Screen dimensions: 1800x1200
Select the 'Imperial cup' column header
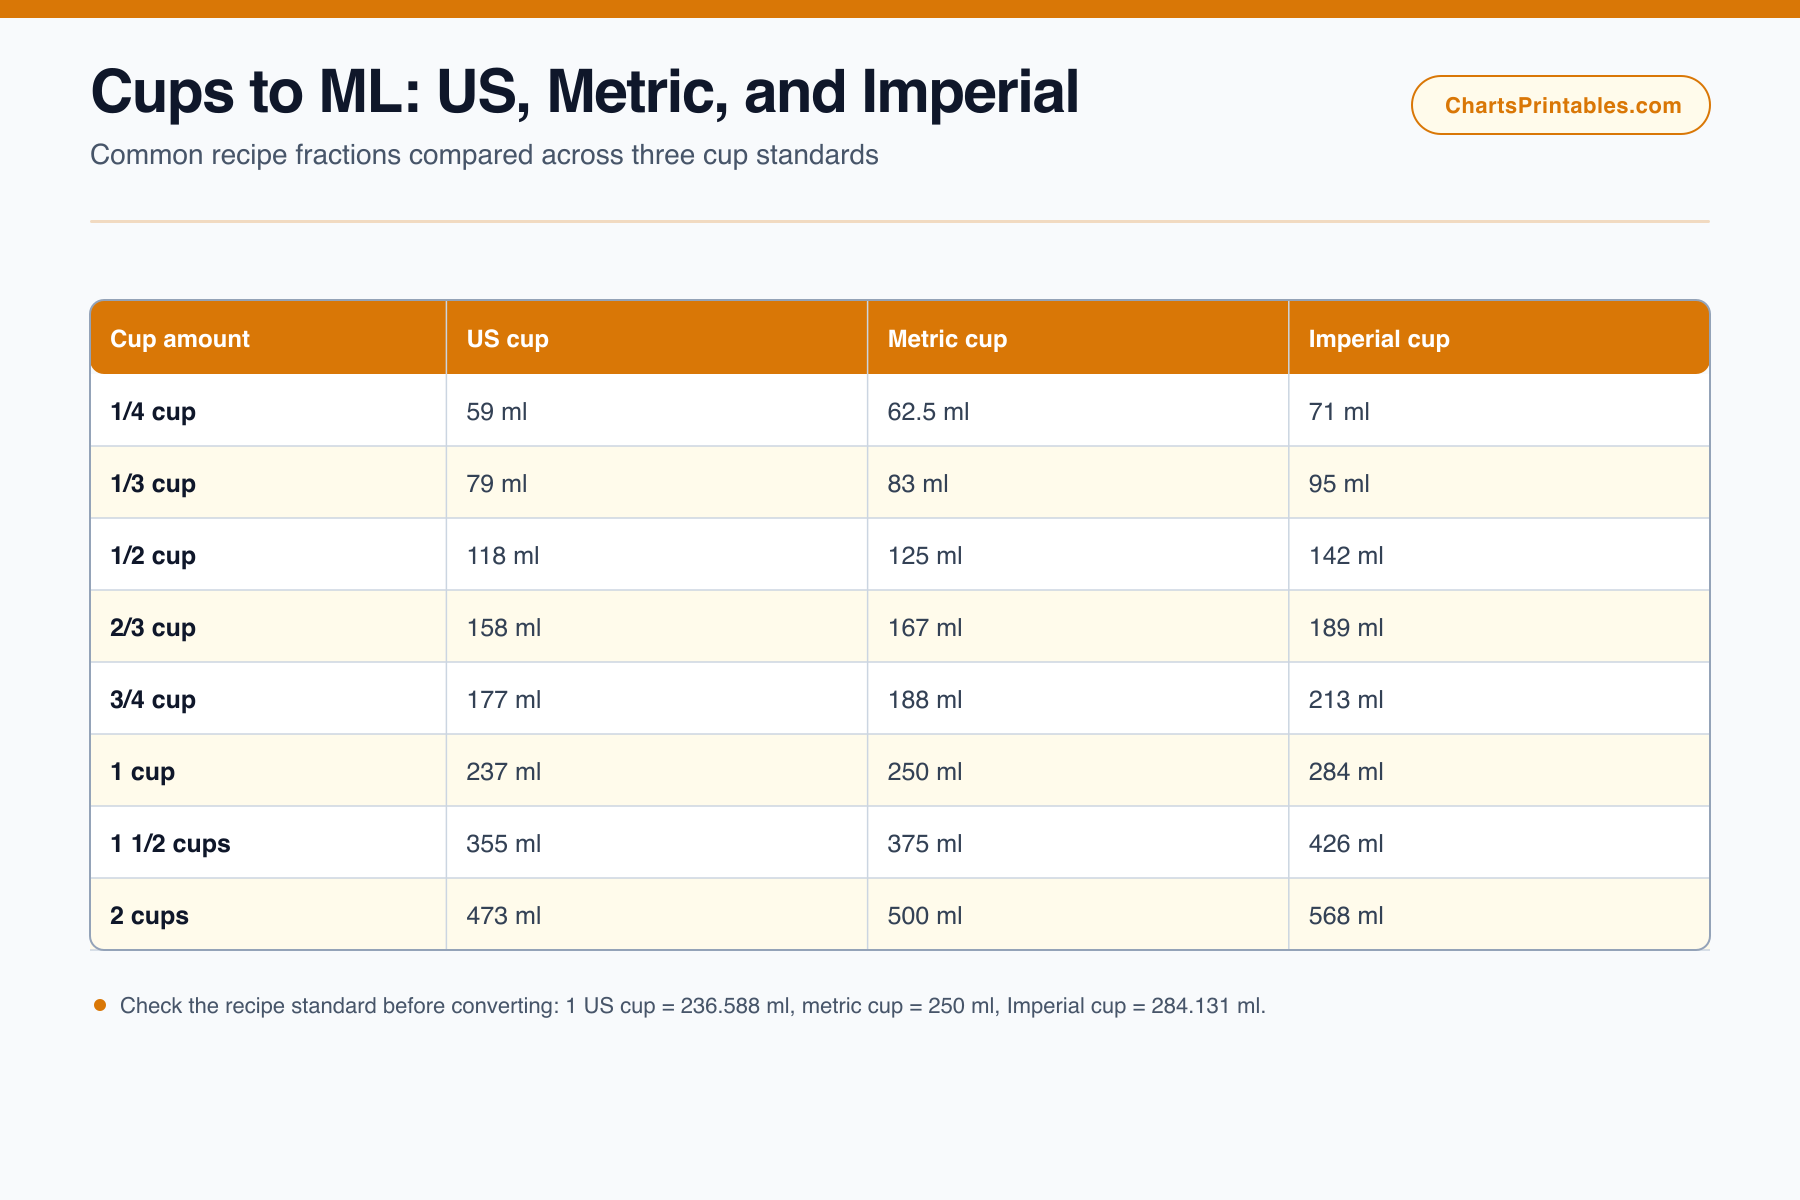coord(1499,338)
